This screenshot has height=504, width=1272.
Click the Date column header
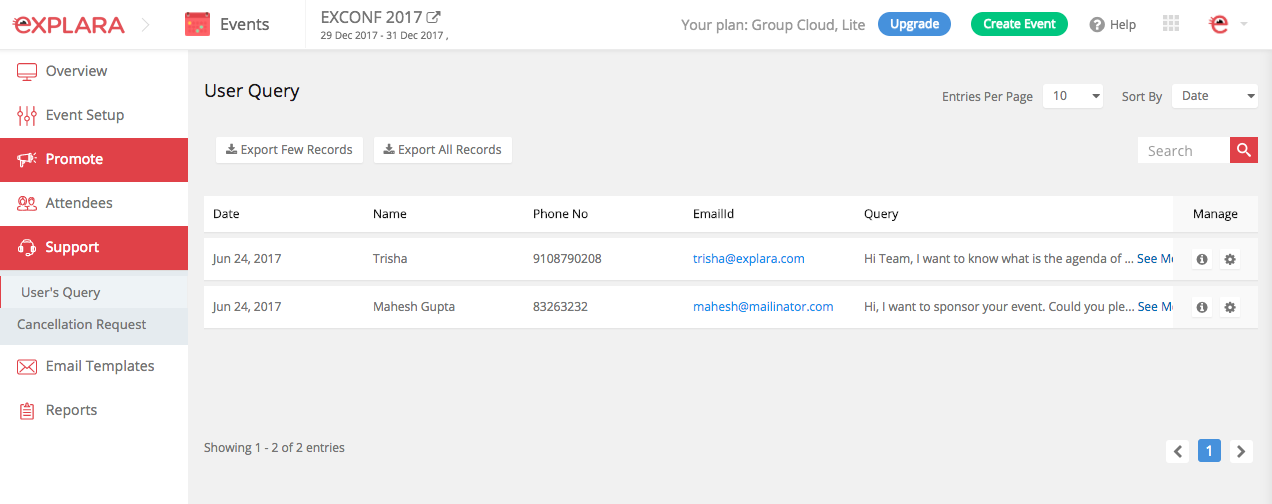[x=226, y=214]
